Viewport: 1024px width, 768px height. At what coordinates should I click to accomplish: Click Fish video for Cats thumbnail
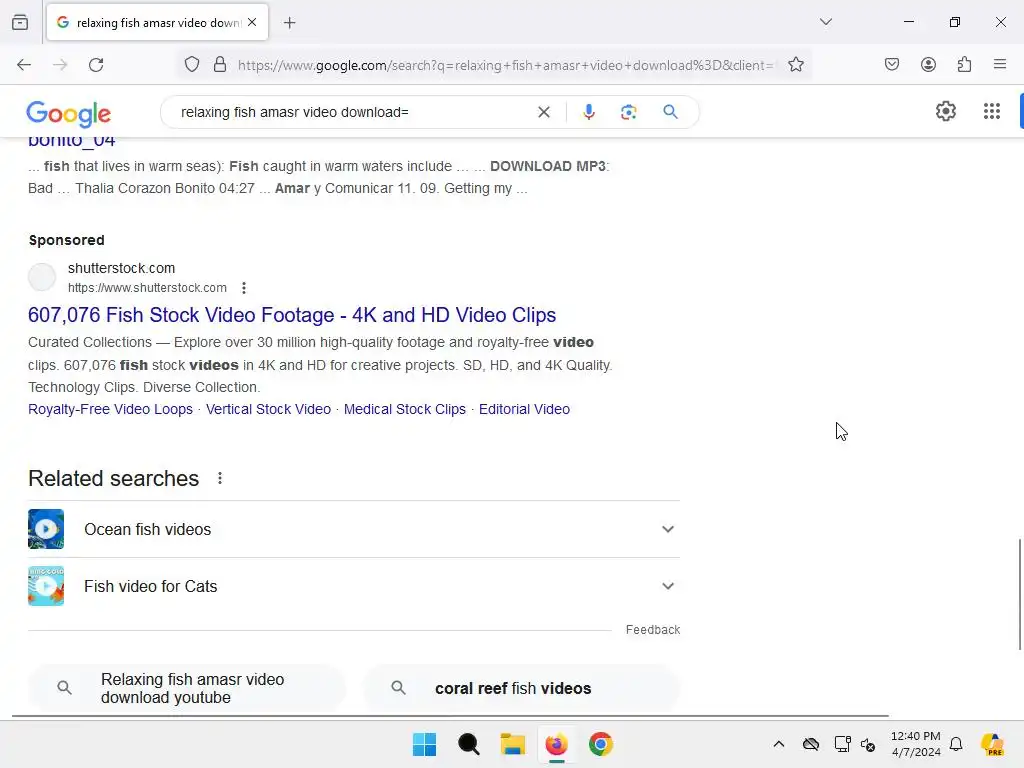pyautogui.click(x=46, y=586)
